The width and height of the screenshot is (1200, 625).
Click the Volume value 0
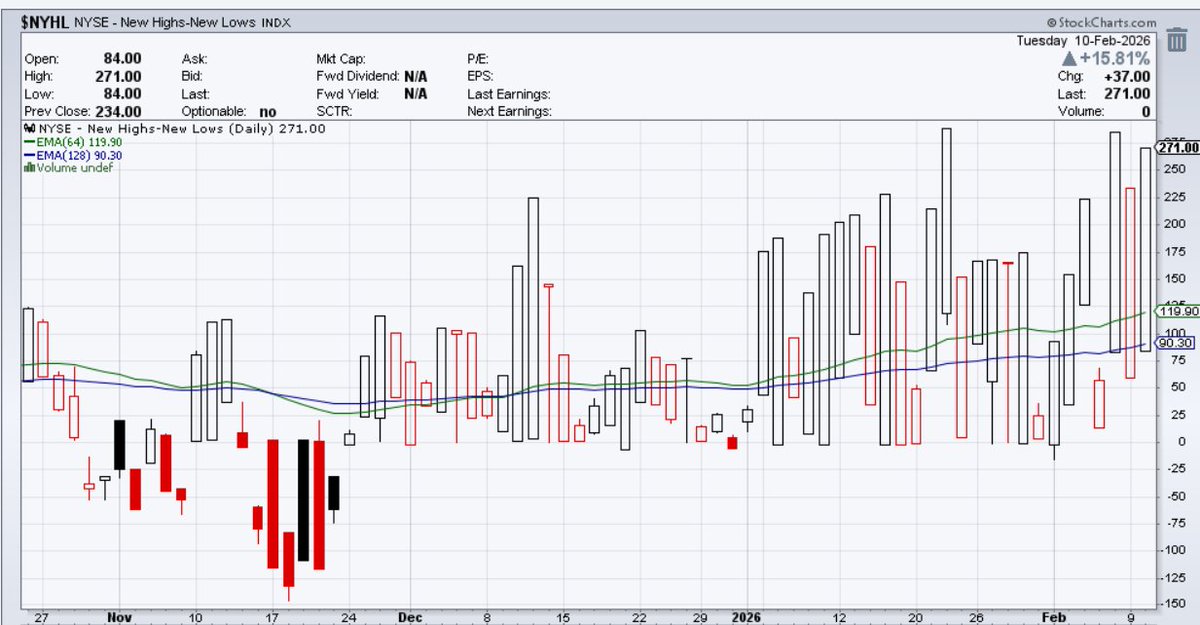pyautogui.click(x=1146, y=112)
